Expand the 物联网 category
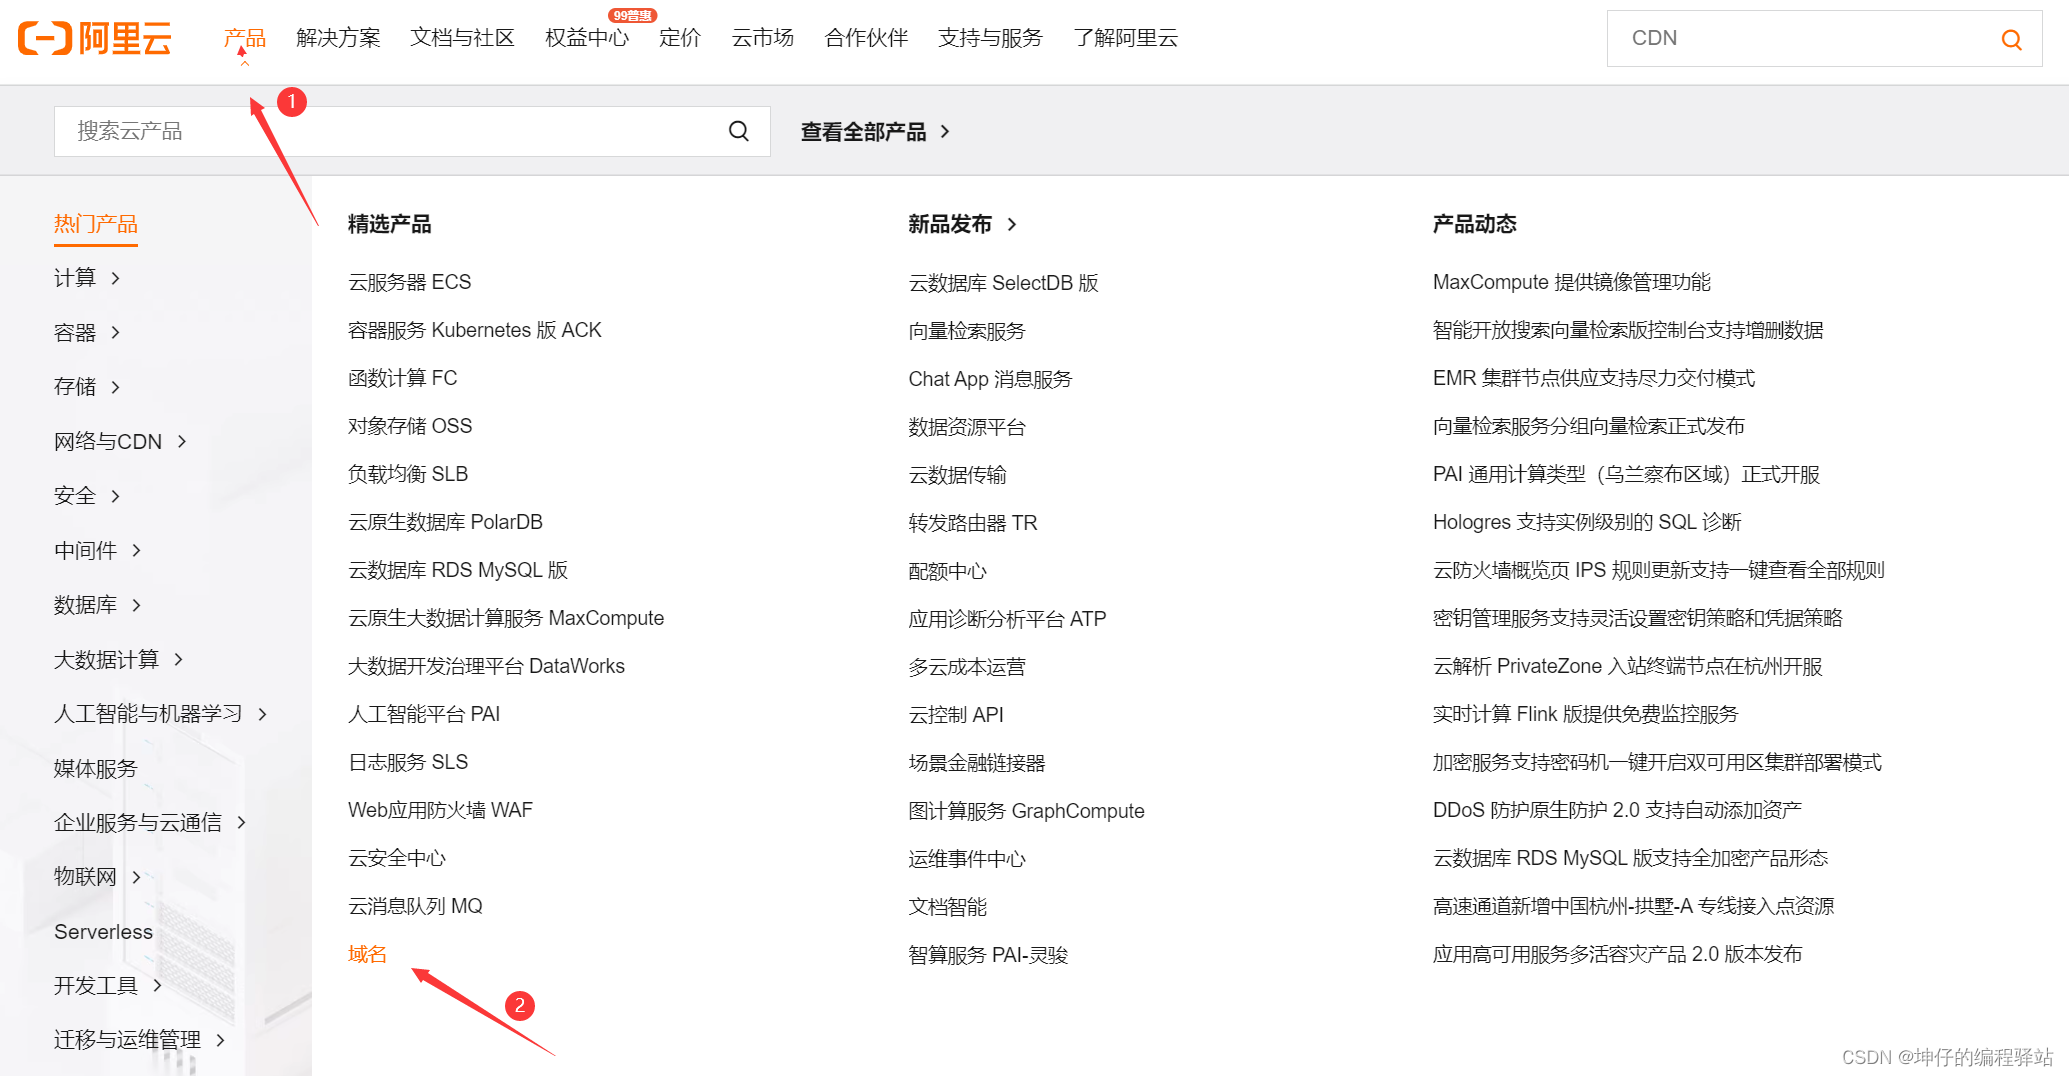 pos(97,877)
